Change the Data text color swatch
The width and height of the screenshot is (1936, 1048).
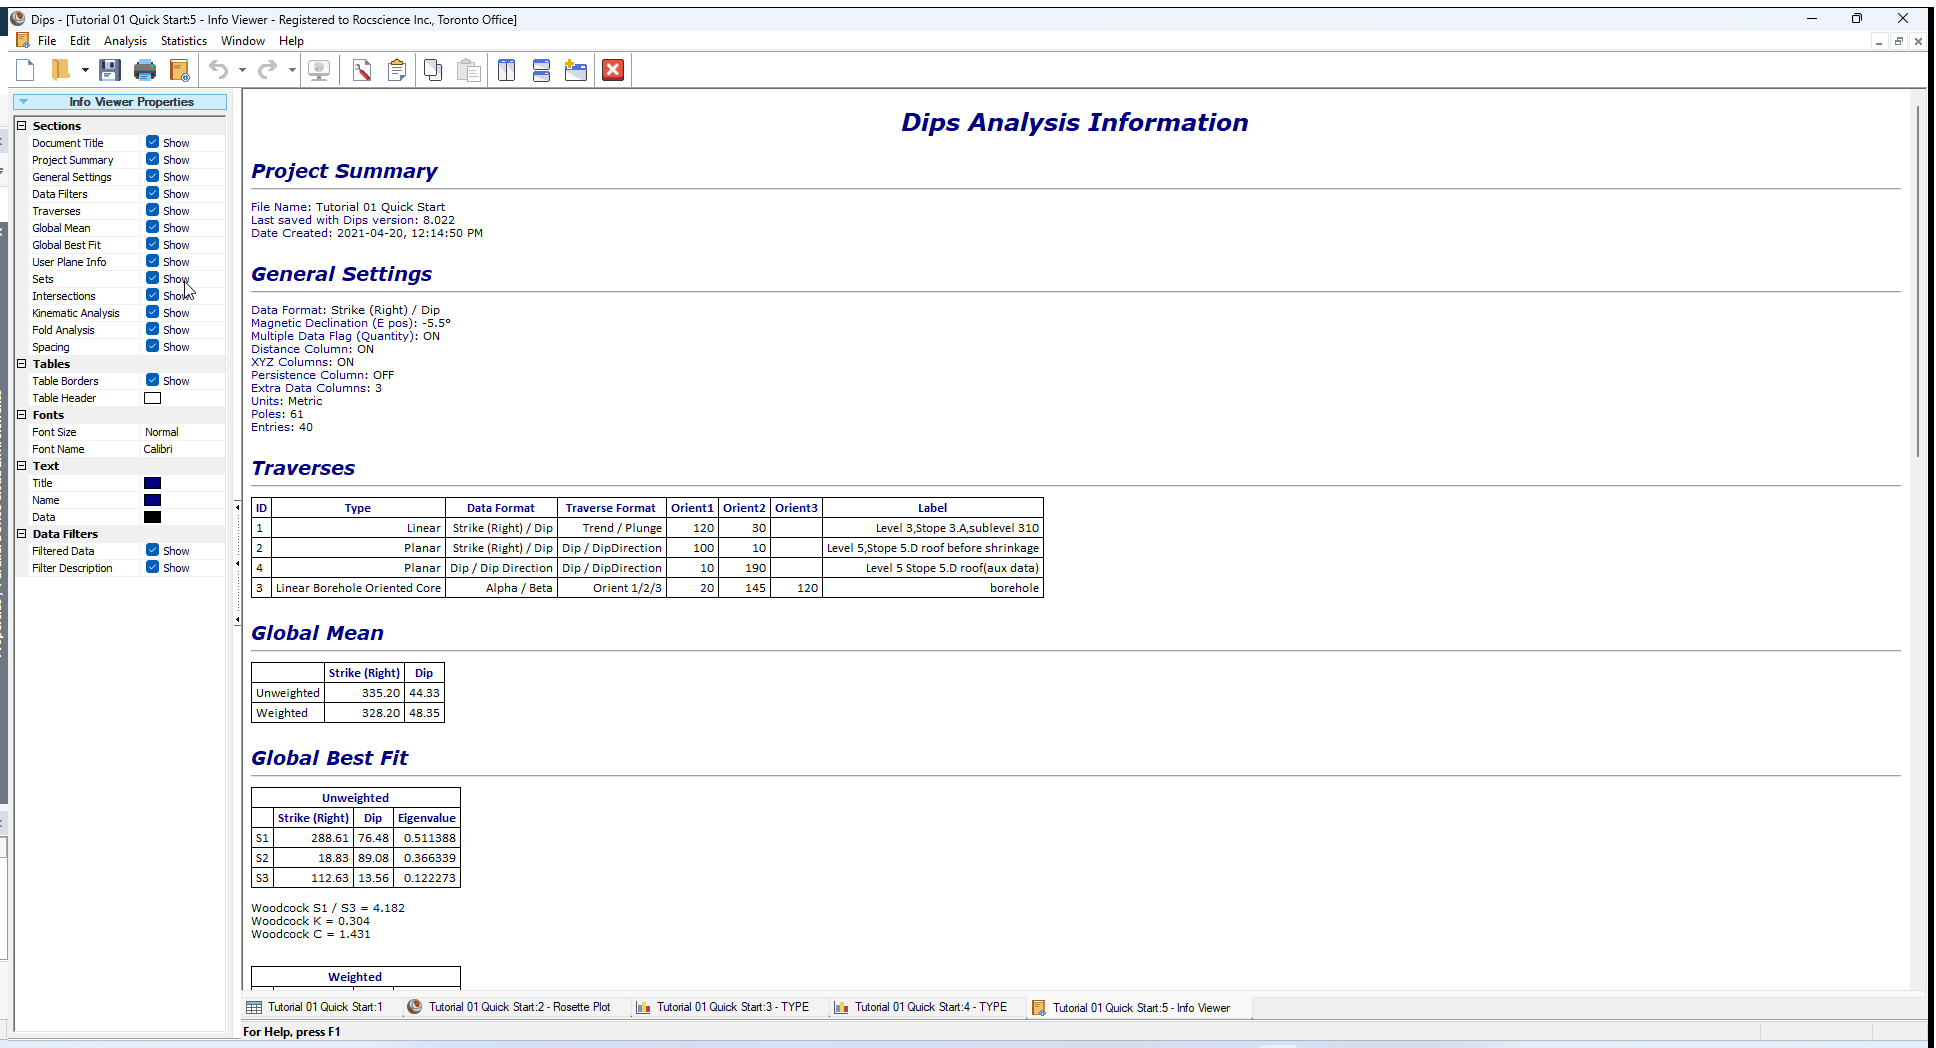(152, 517)
